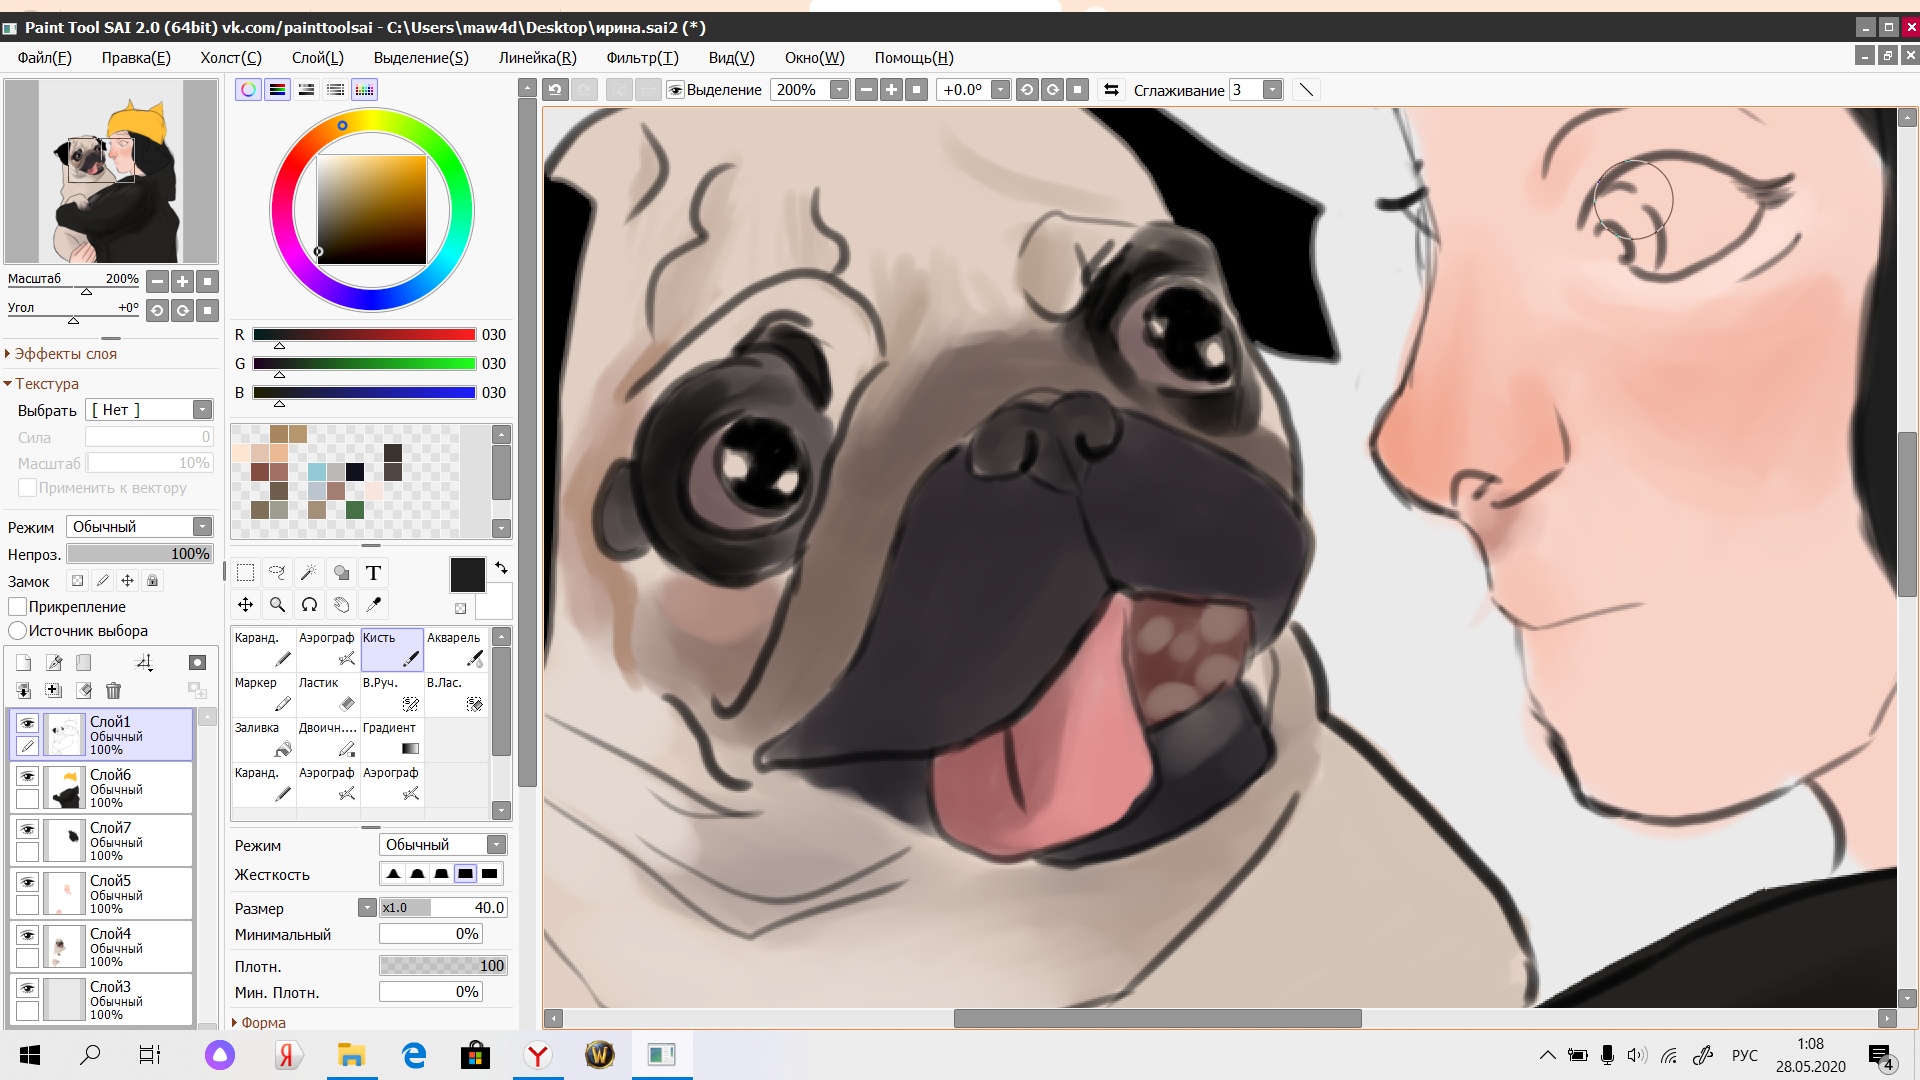Open the layer Режим blend mode dropdown
1920x1080 pixels.
[140, 527]
